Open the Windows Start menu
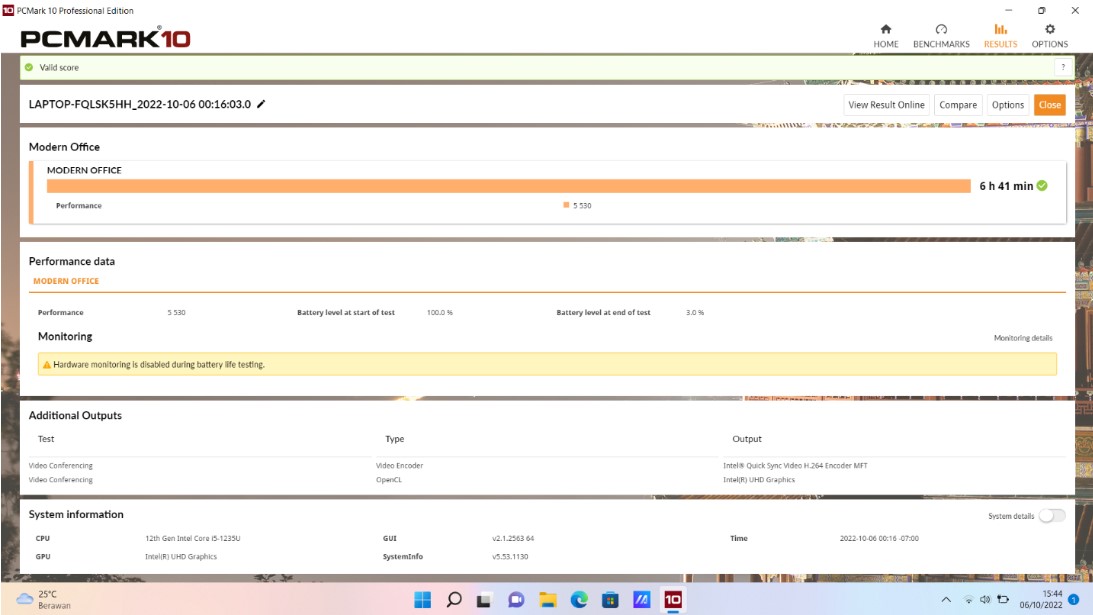The height and width of the screenshot is (615, 1093). [422, 600]
